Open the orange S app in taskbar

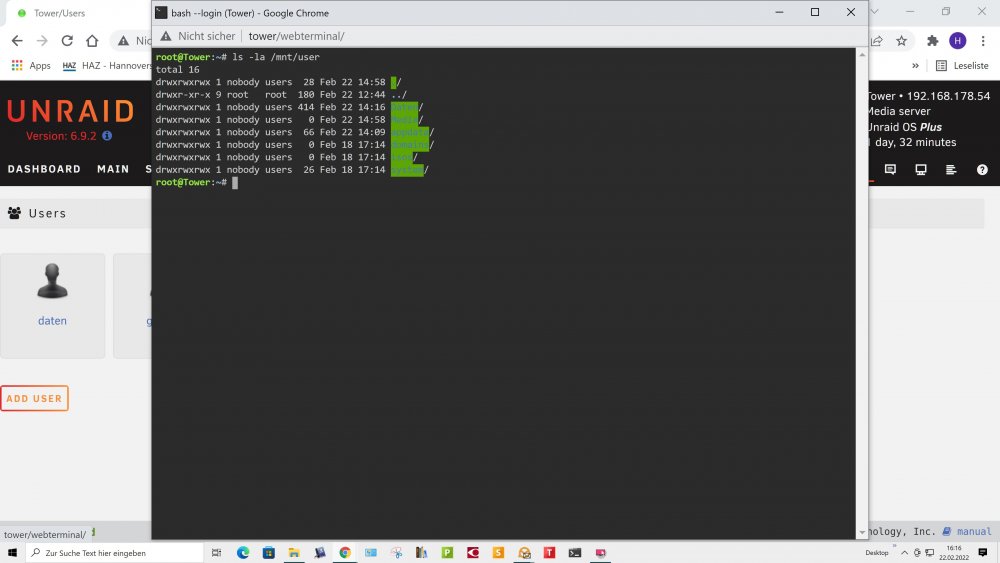(498, 553)
